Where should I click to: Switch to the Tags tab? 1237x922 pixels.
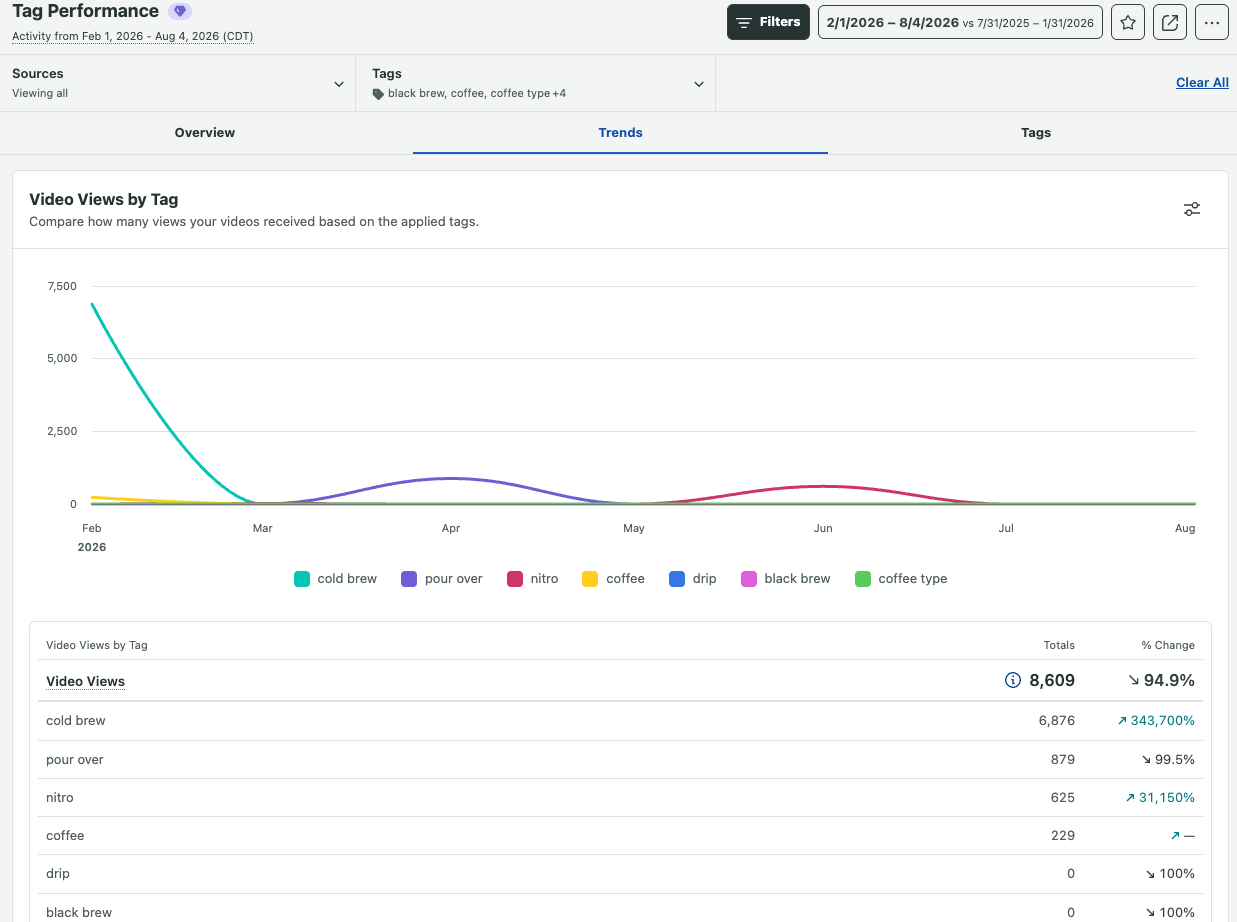click(1036, 132)
